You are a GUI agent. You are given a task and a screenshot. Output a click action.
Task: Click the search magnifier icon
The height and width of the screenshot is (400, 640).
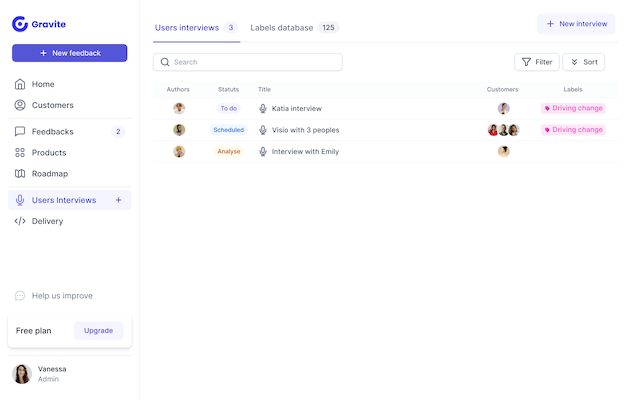coord(165,62)
